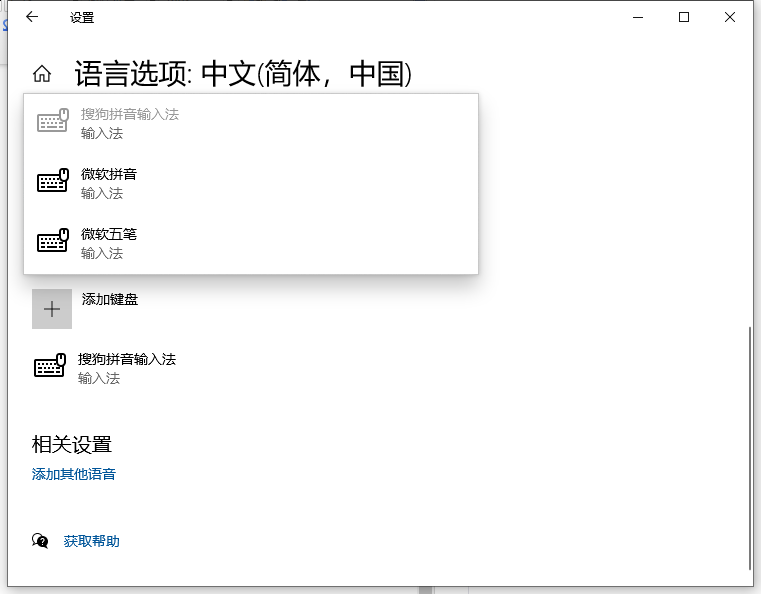Click the keyboard icon beside 微软拼音

point(52,182)
